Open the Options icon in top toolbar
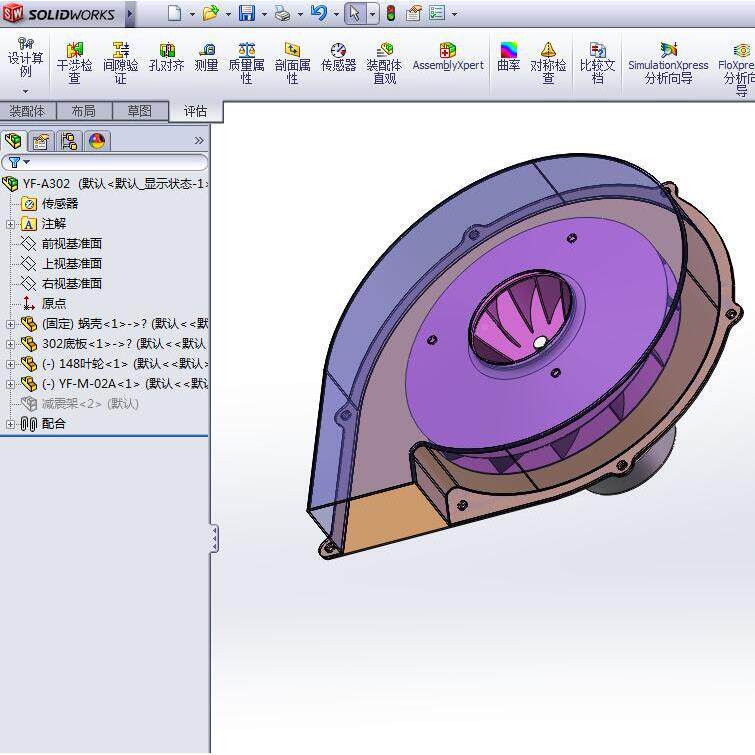 click(437, 13)
